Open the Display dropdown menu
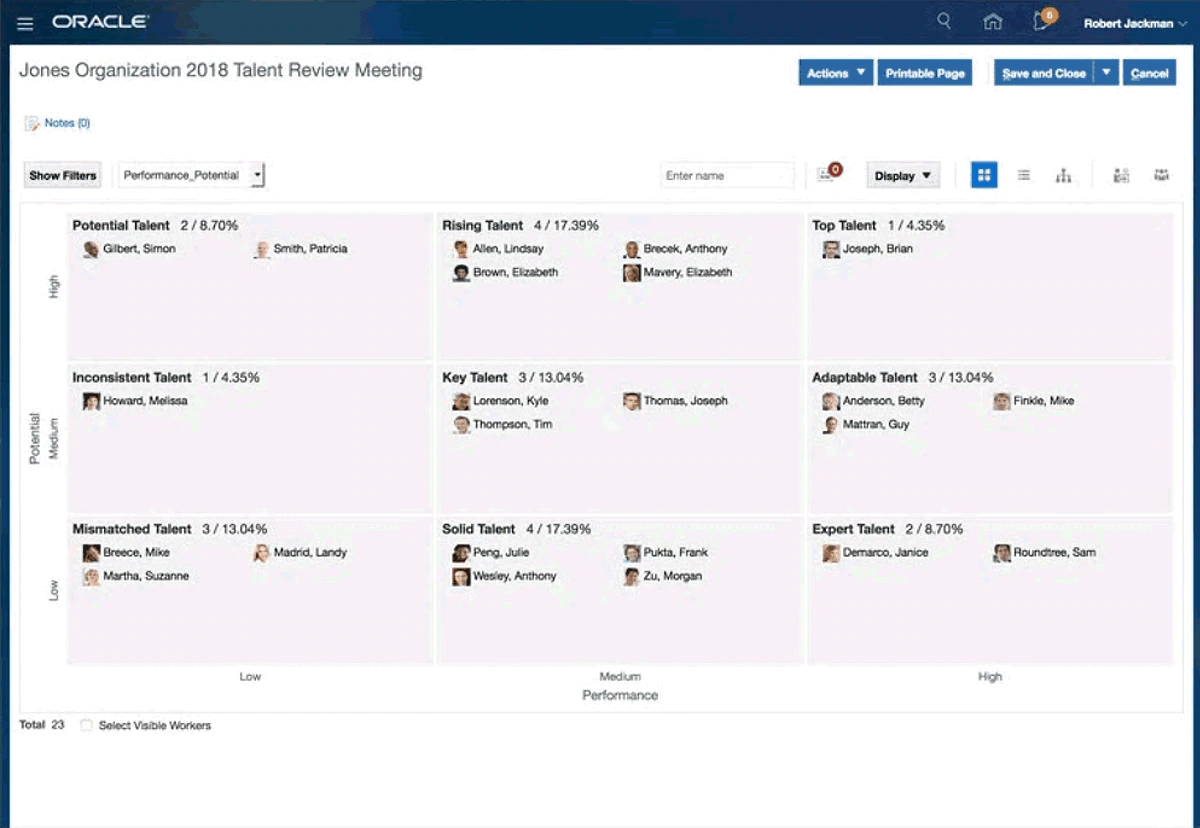The image size is (1200, 828). click(x=903, y=176)
